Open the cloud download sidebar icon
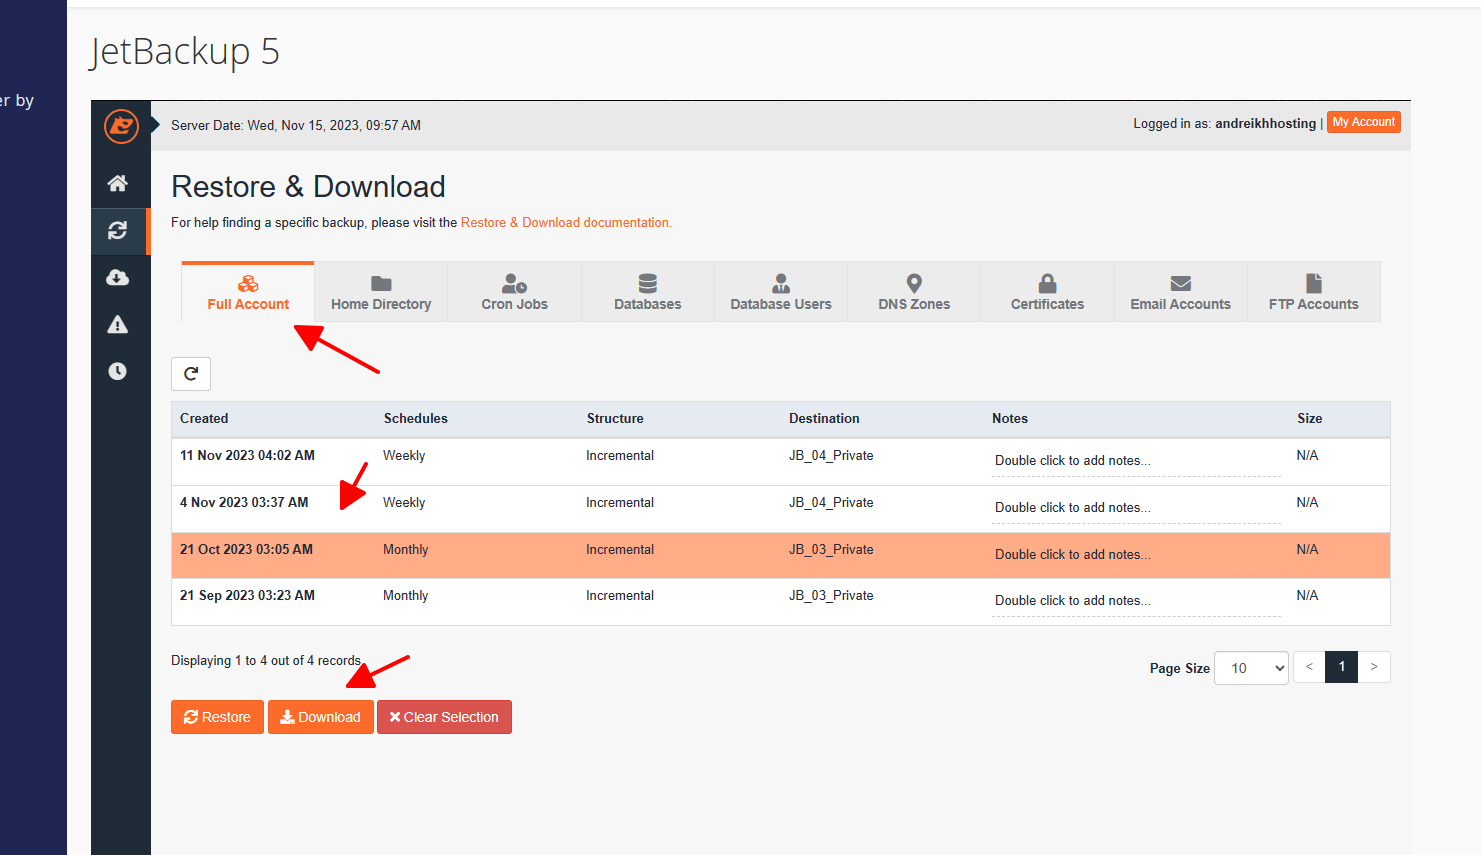This screenshot has width=1481, height=855. [118, 277]
